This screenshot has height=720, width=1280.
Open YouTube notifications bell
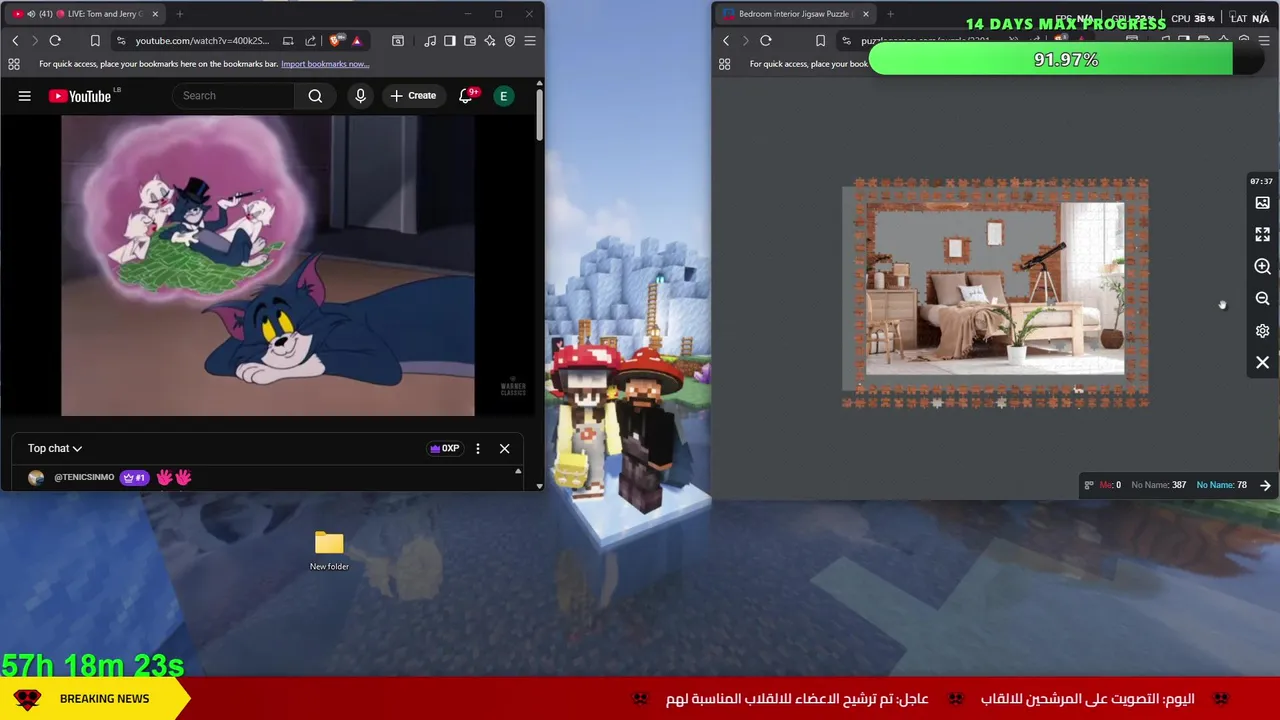[x=466, y=96]
